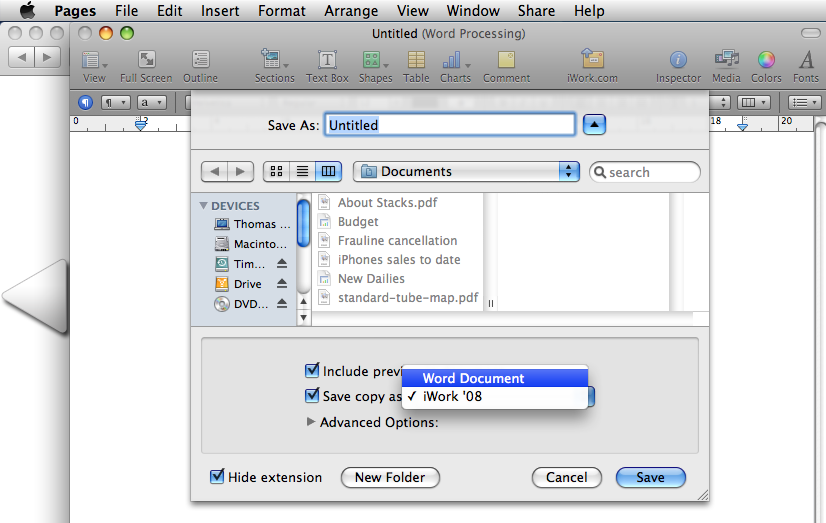Insert a Text Box from toolbar

click(x=327, y=66)
